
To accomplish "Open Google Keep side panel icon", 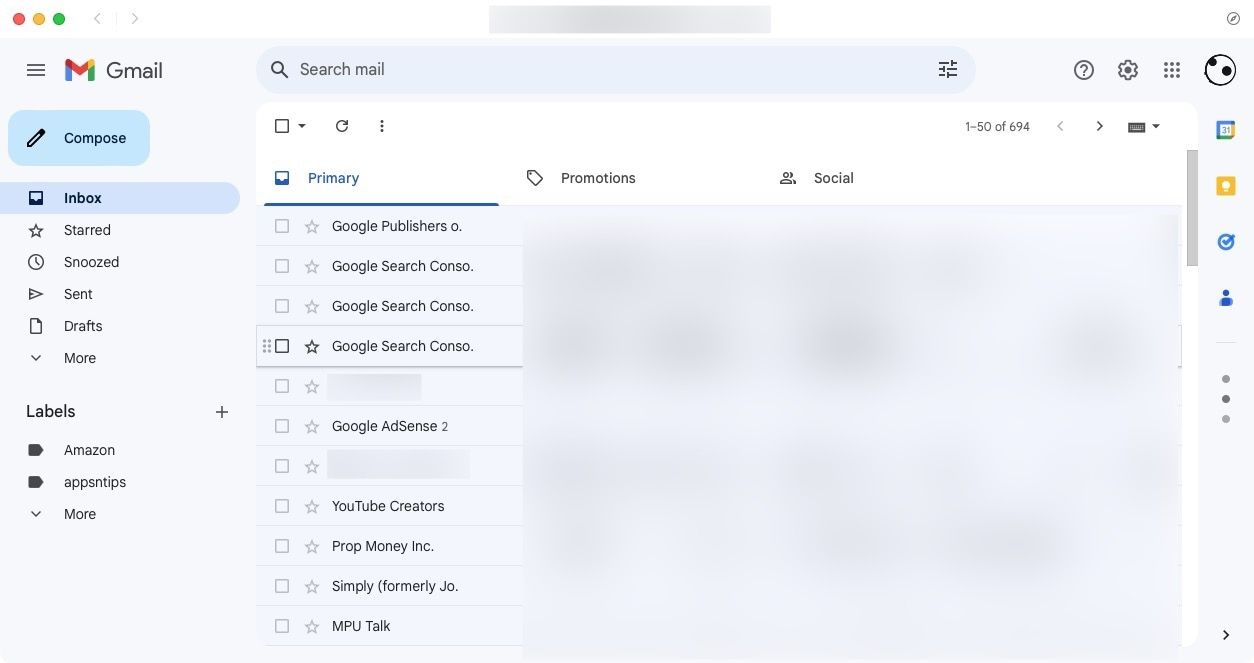I will tap(1225, 186).
